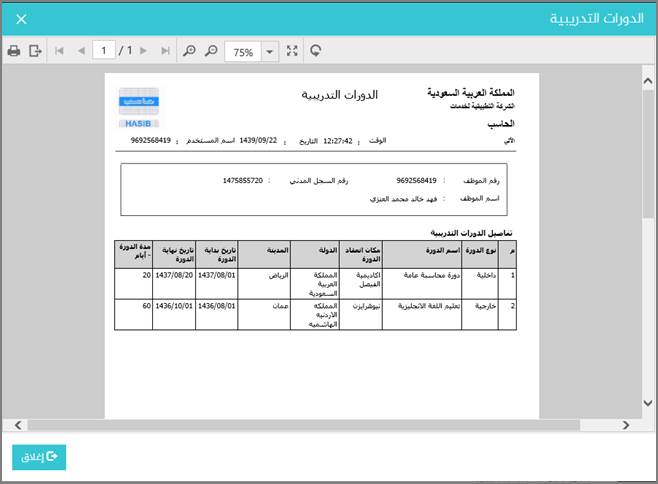
Task: Click the نوع الدورة column header
Action: tap(480, 254)
